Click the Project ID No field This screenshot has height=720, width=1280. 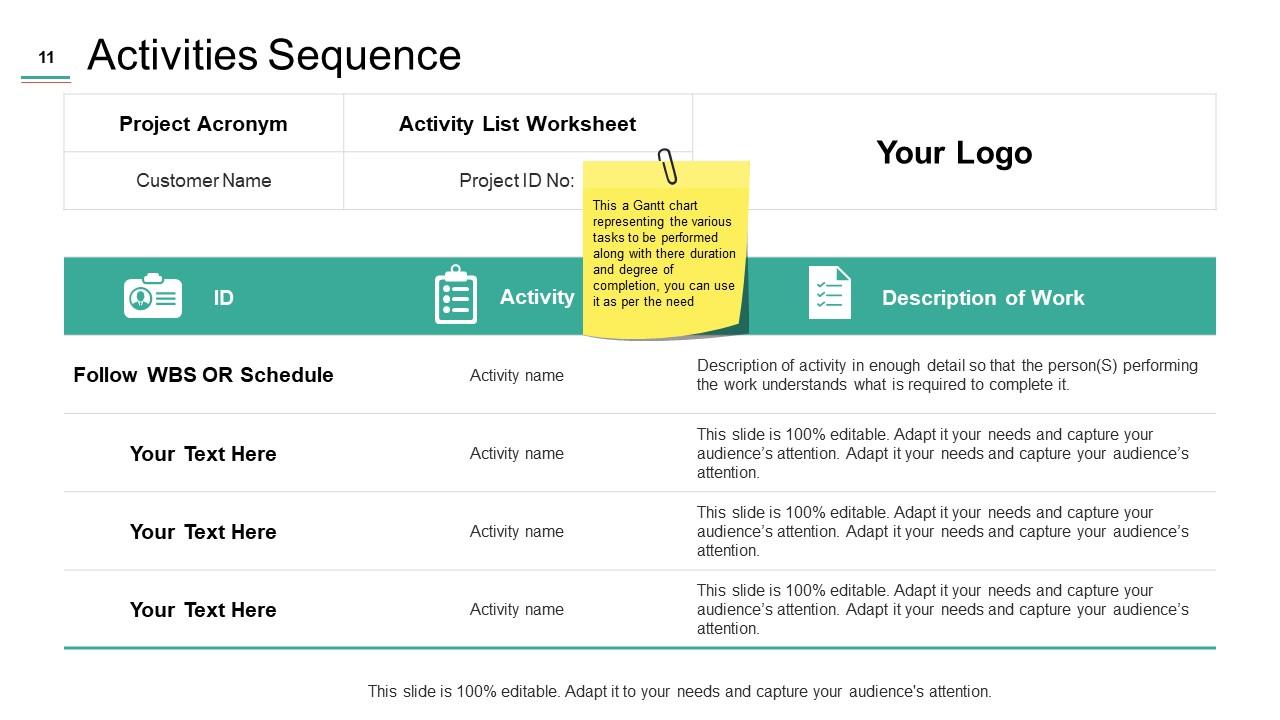click(516, 181)
